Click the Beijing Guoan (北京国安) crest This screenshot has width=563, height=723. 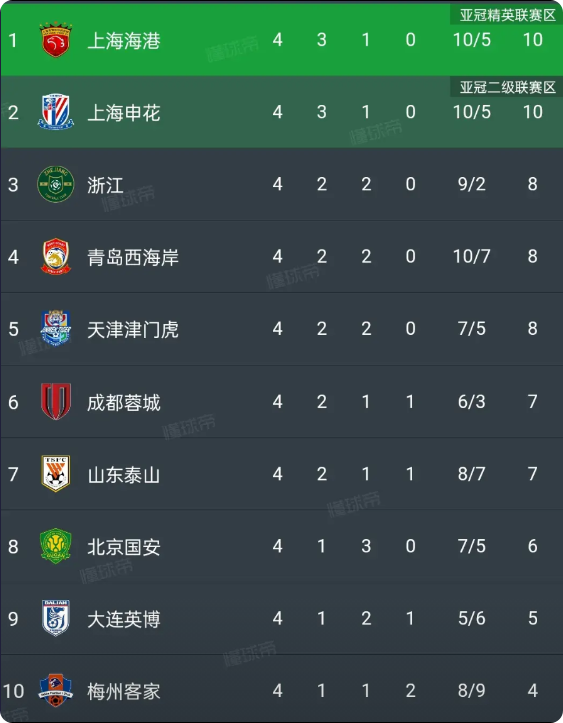point(55,546)
